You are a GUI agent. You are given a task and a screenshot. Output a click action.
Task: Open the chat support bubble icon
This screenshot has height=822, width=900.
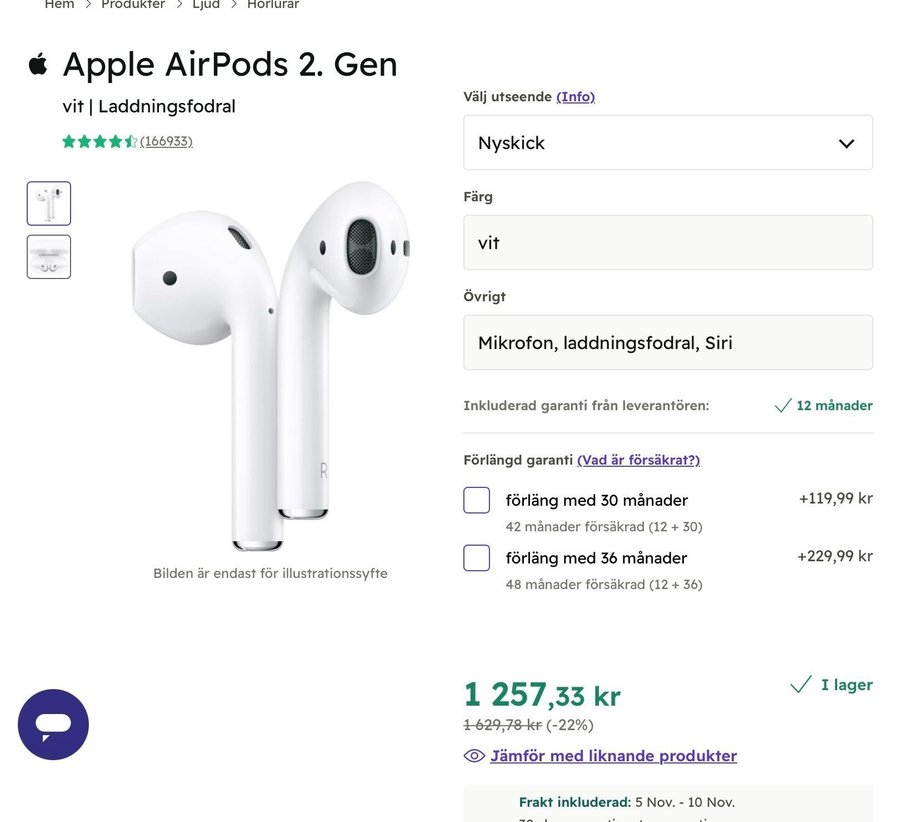pyautogui.click(x=53, y=725)
